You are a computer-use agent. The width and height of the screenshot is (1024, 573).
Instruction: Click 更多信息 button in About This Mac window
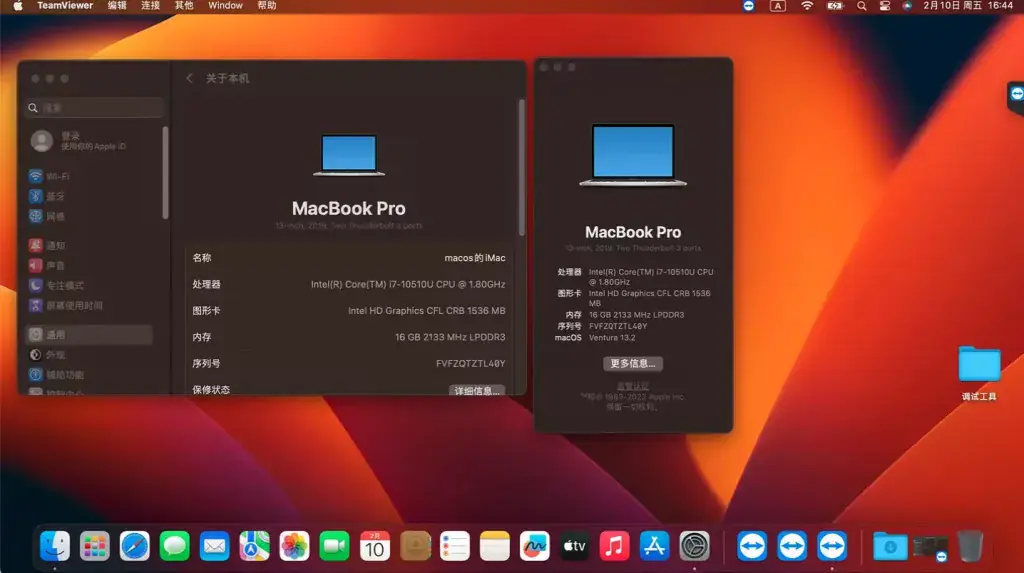[x=632, y=363]
